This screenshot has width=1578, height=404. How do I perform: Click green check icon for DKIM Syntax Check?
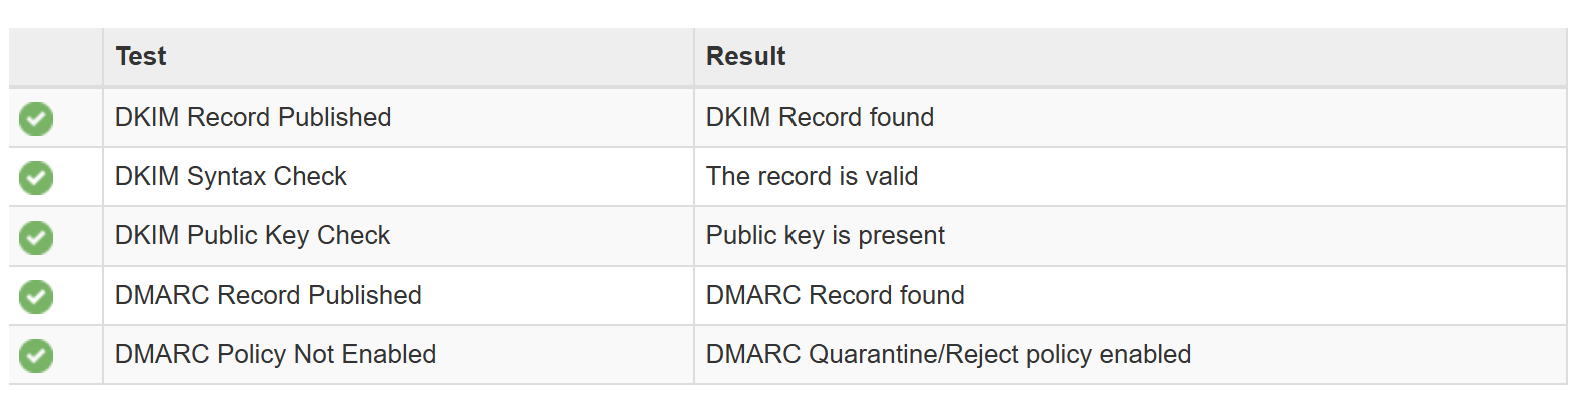(36, 178)
